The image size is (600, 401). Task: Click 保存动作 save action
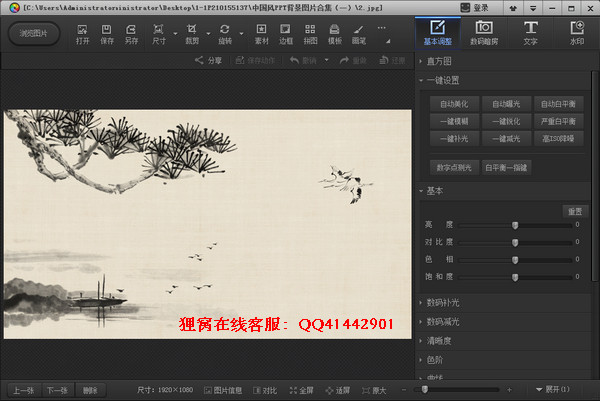pos(255,60)
